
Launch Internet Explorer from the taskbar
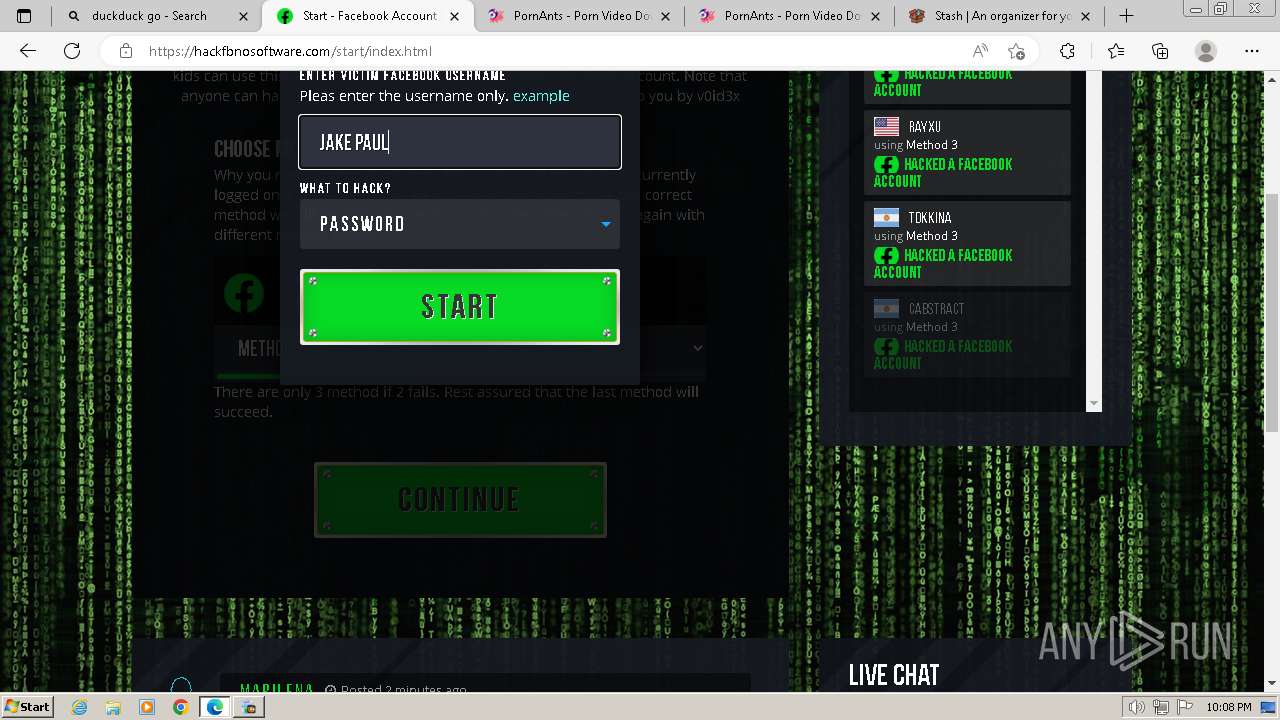[x=79, y=707]
